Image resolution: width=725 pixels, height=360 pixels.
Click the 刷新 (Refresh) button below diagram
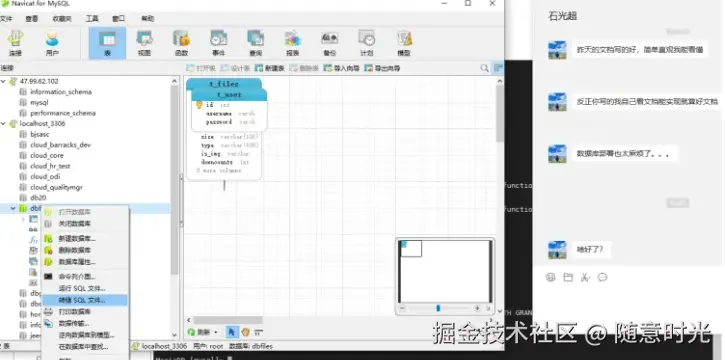click(199, 332)
